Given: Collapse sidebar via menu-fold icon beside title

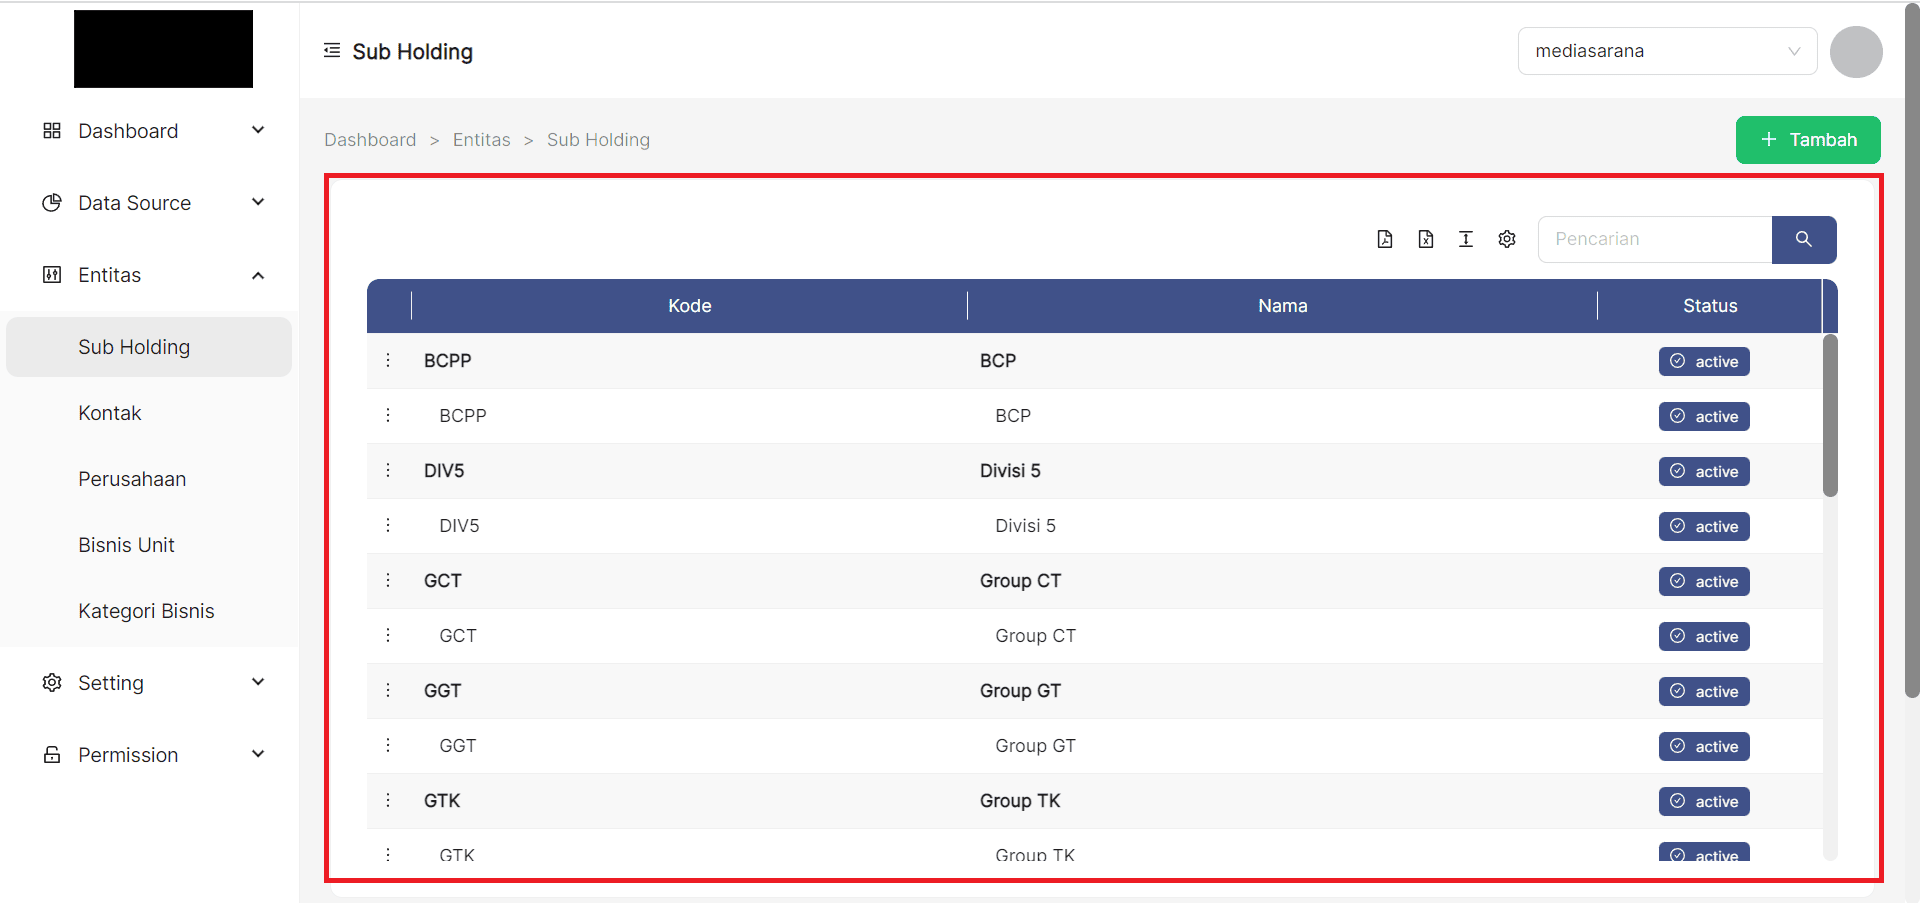Looking at the screenshot, I should [332, 51].
